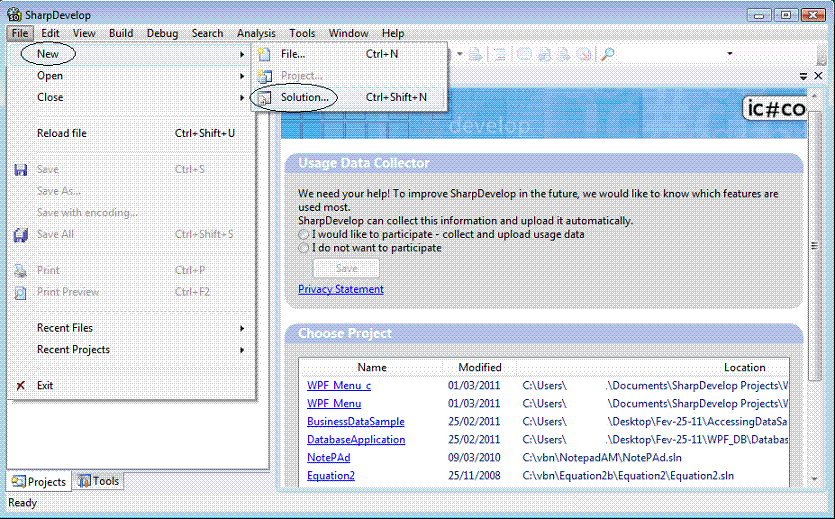Open the BusinessDataSample project link
835x519 pixels.
point(356,422)
